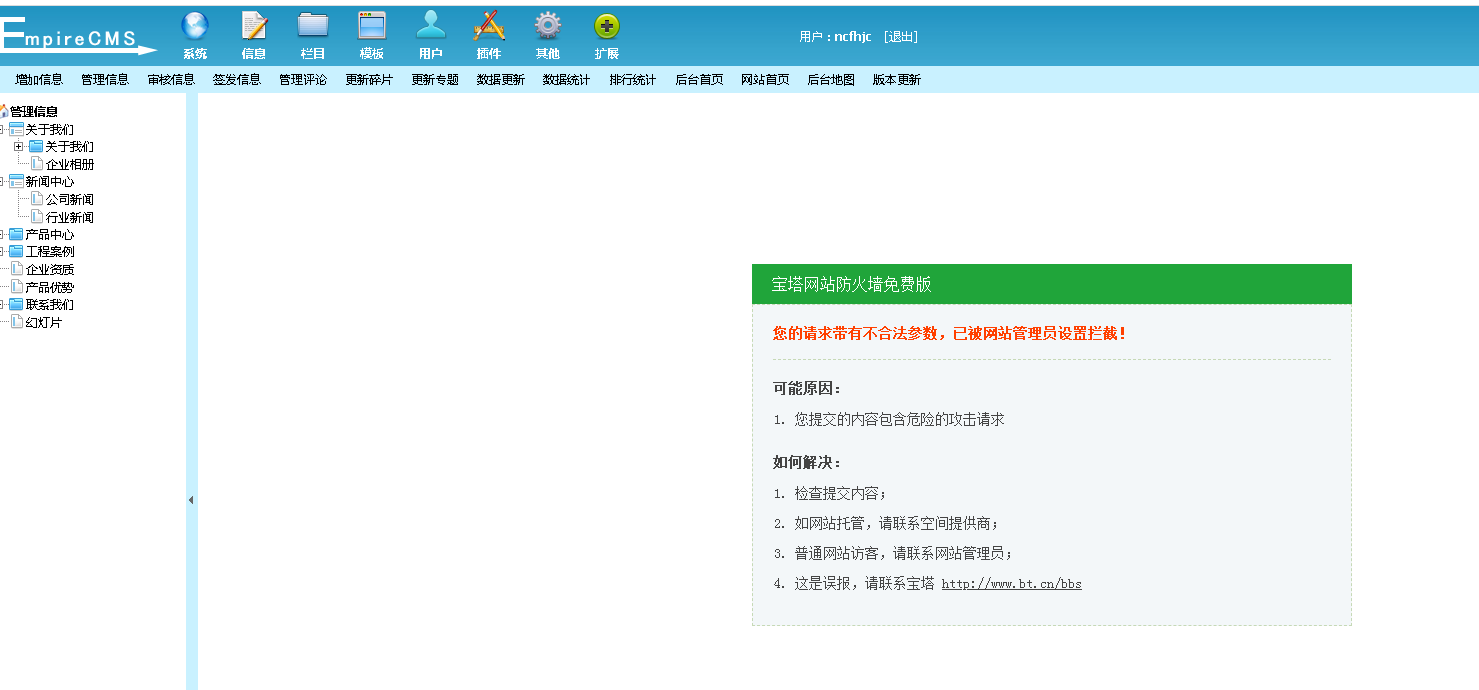Screen dimensions: 1479x690
Task: Select 审核信息 in the submenu bar
Action: click(x=171, y=80)
